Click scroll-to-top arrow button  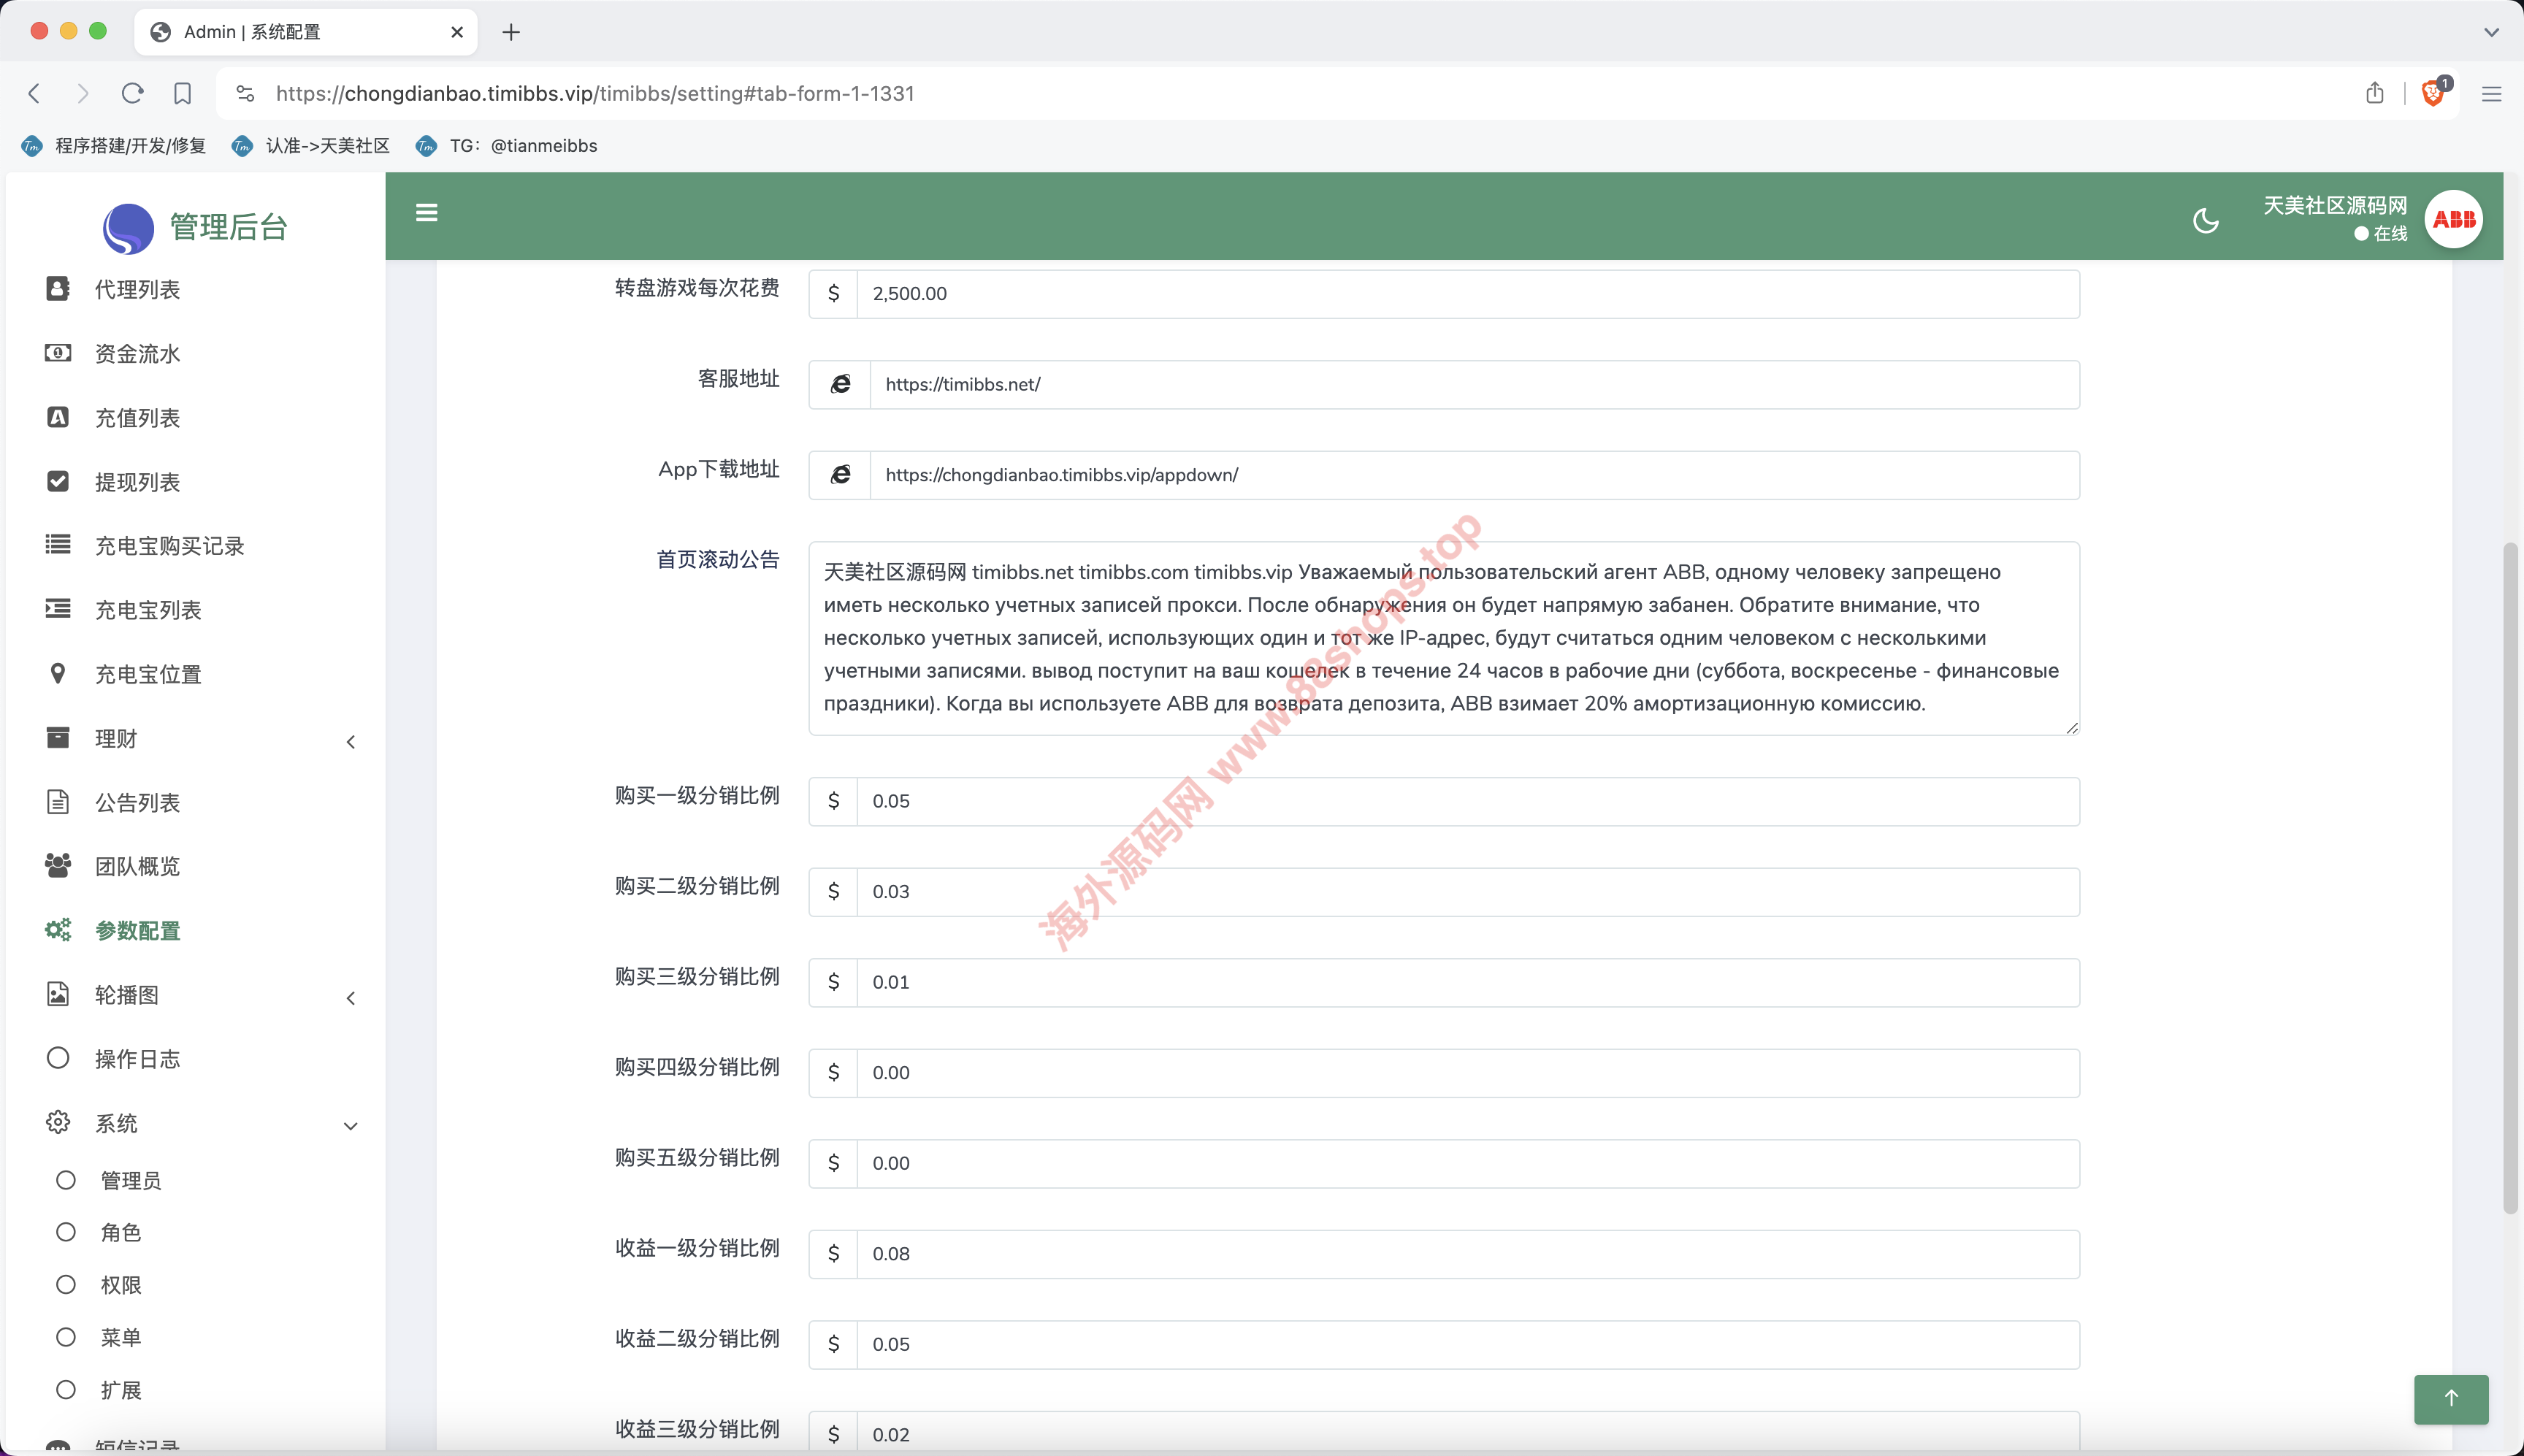pos(2450,1398)
